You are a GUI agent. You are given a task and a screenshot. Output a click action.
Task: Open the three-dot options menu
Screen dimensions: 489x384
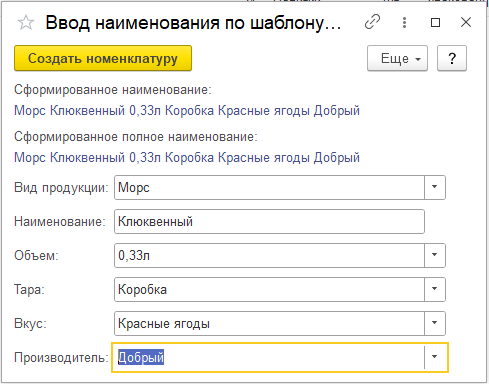coord(404,22)
